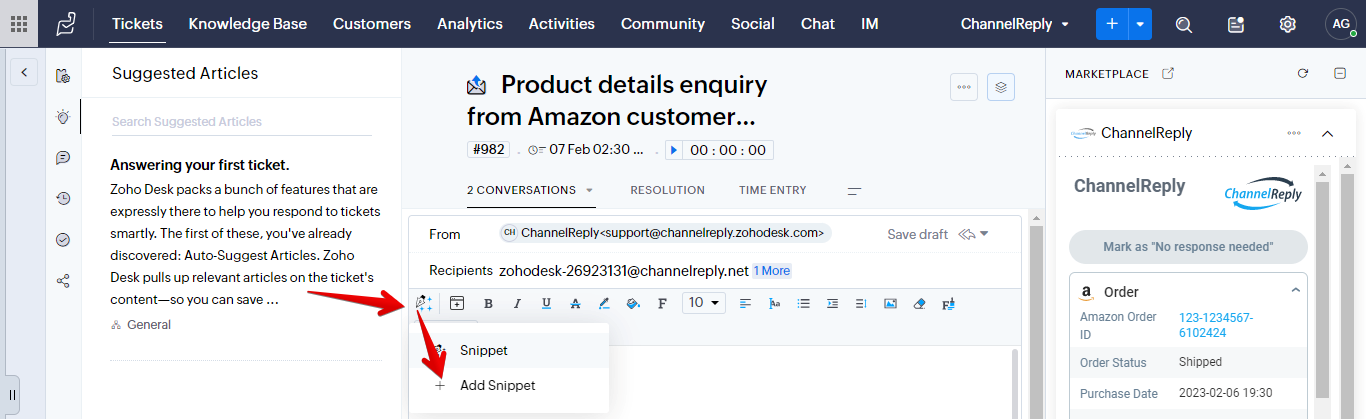Change text direction

[861, 303]
